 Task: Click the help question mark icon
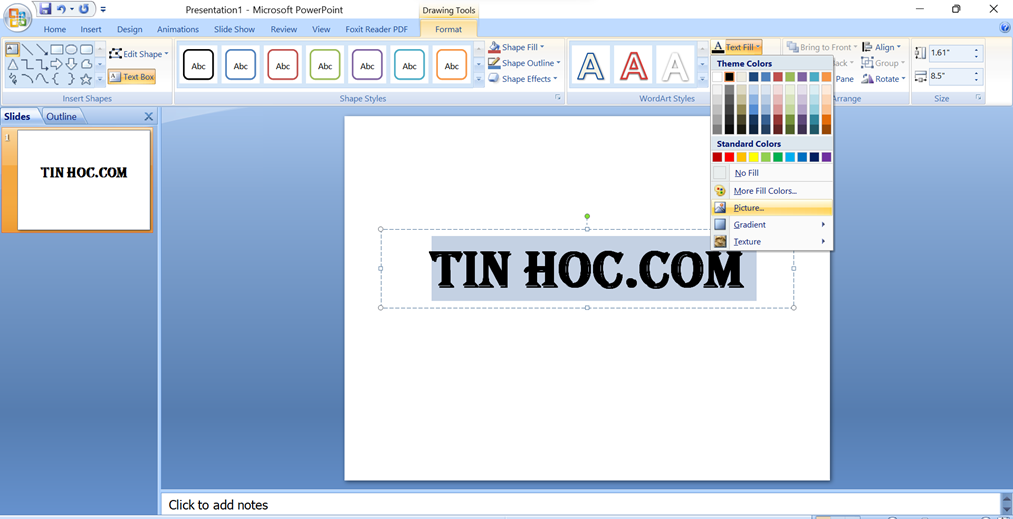(1005, 28)
